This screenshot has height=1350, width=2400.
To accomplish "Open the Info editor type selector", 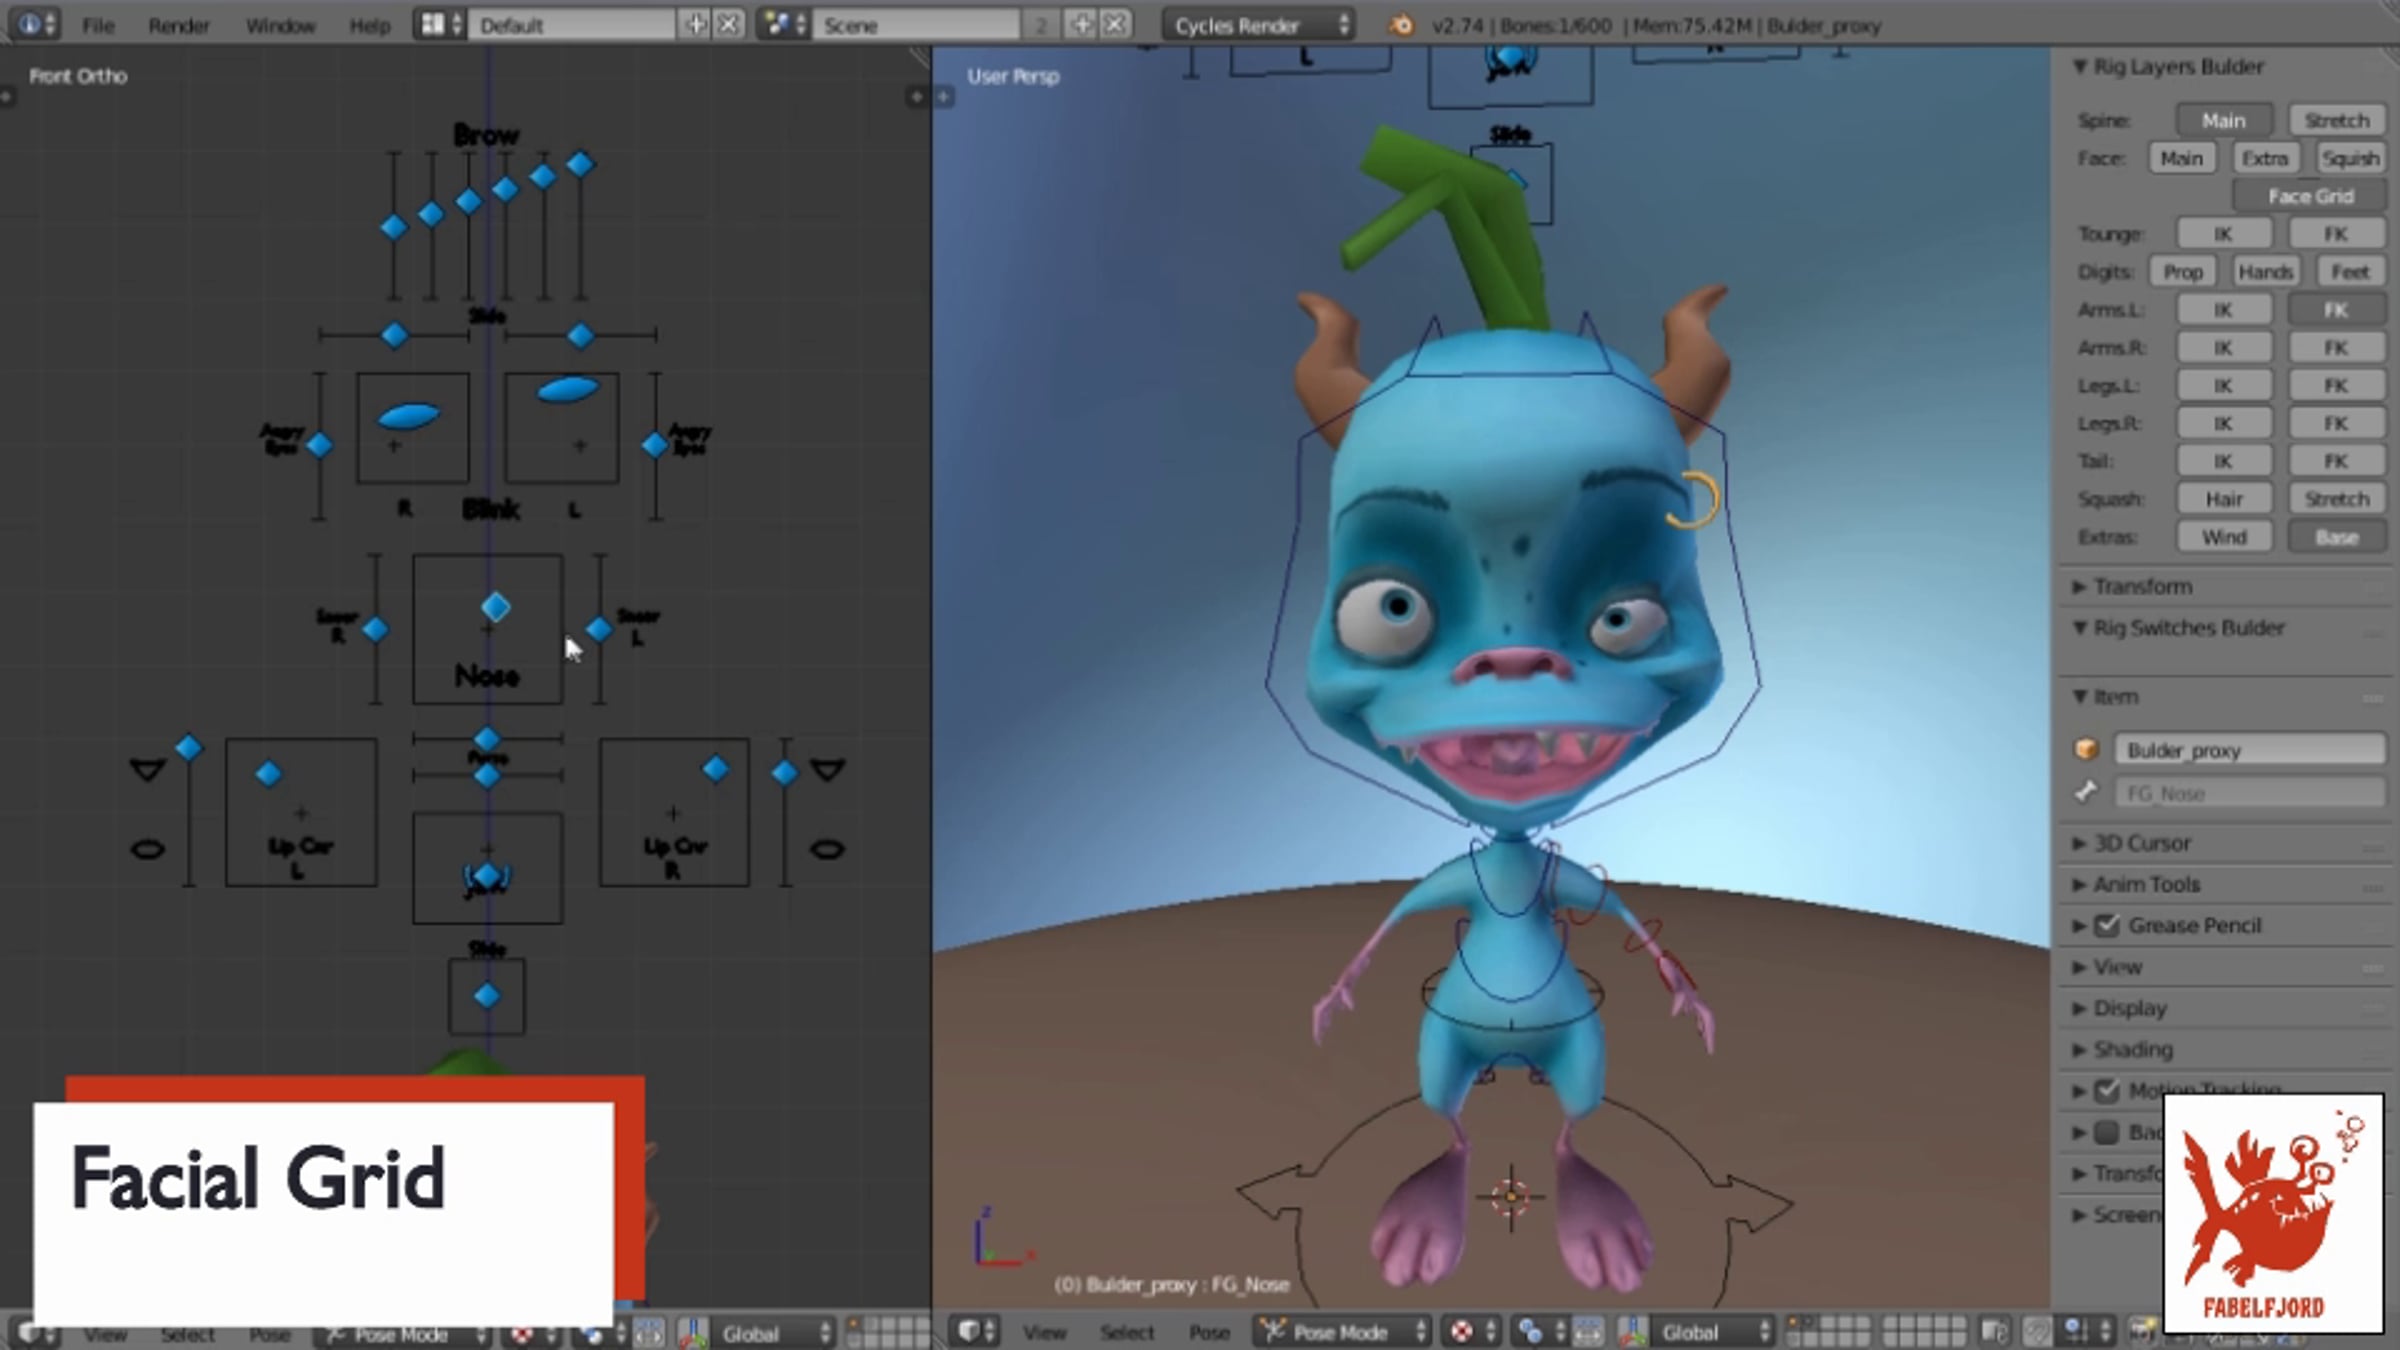I will pyautogui.click(x=37, y=24).
